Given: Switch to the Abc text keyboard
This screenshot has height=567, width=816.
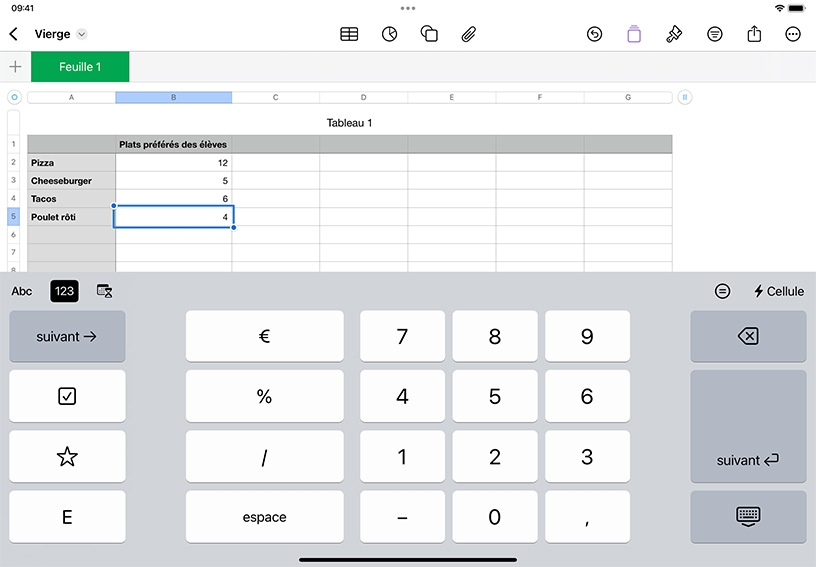Looking at the screenshot, I should (x=22, y=291).
